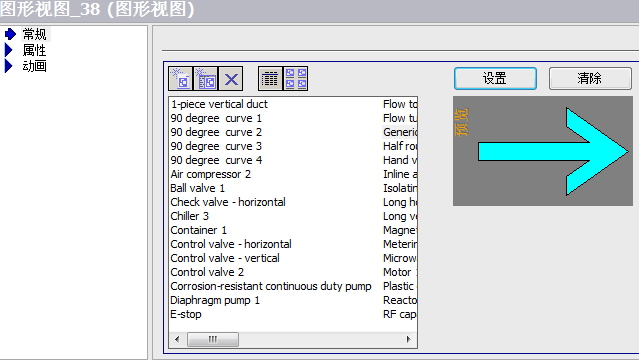Expand the 属性 section arrow
The height and width of the screenshot is (360, 639).
point(9,50)
